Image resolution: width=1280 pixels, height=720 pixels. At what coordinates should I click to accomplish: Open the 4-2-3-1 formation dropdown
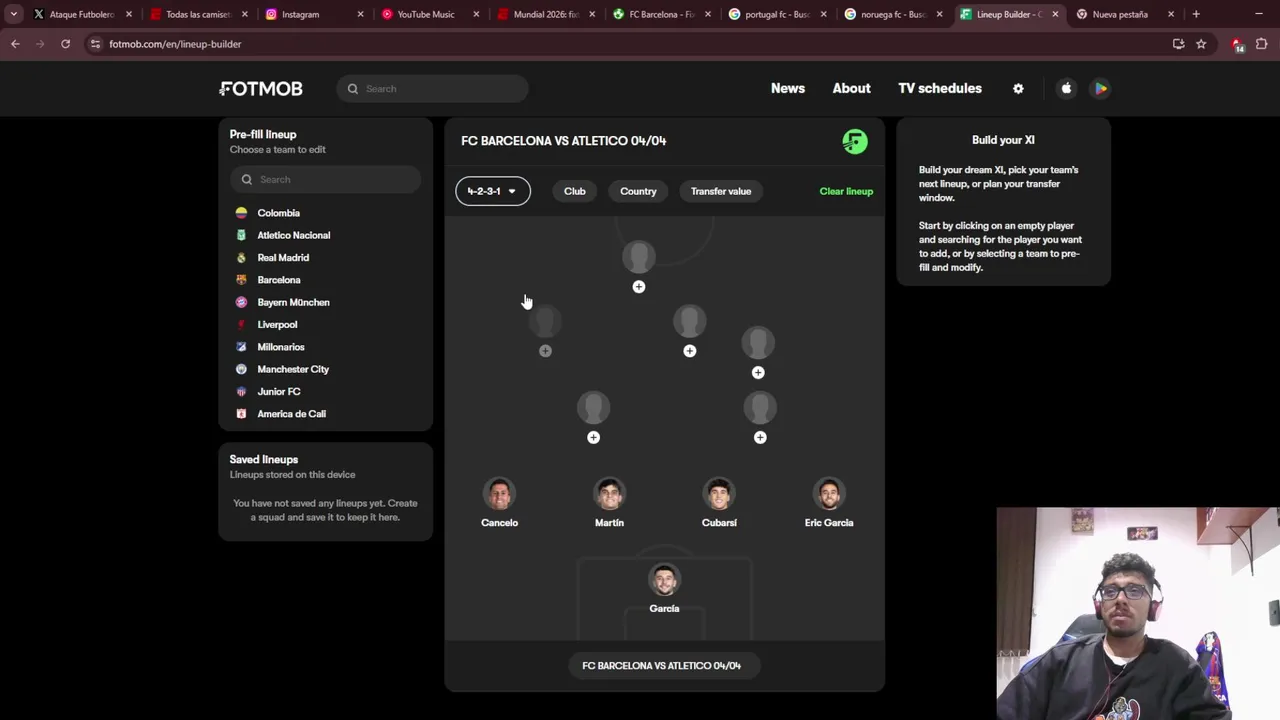pyautogui.click(x=493, y=191)
